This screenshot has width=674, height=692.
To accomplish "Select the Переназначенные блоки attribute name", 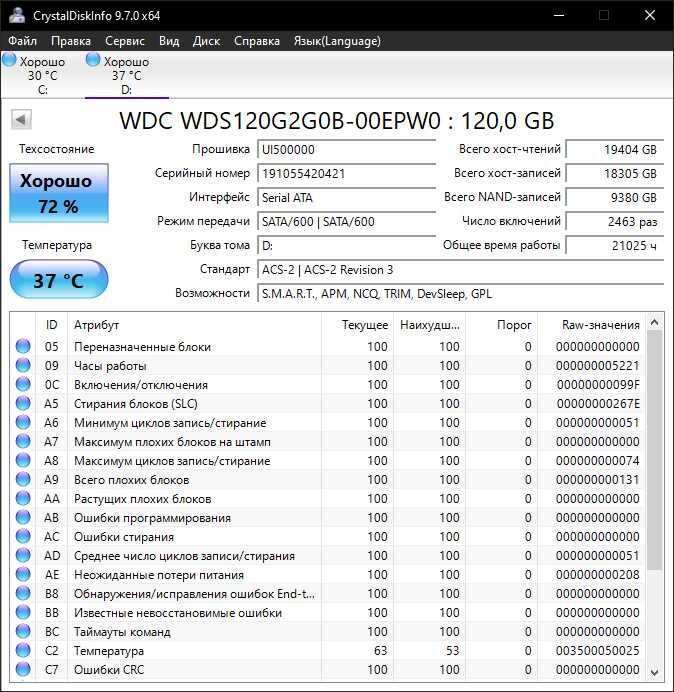I will tap(142, 347).
